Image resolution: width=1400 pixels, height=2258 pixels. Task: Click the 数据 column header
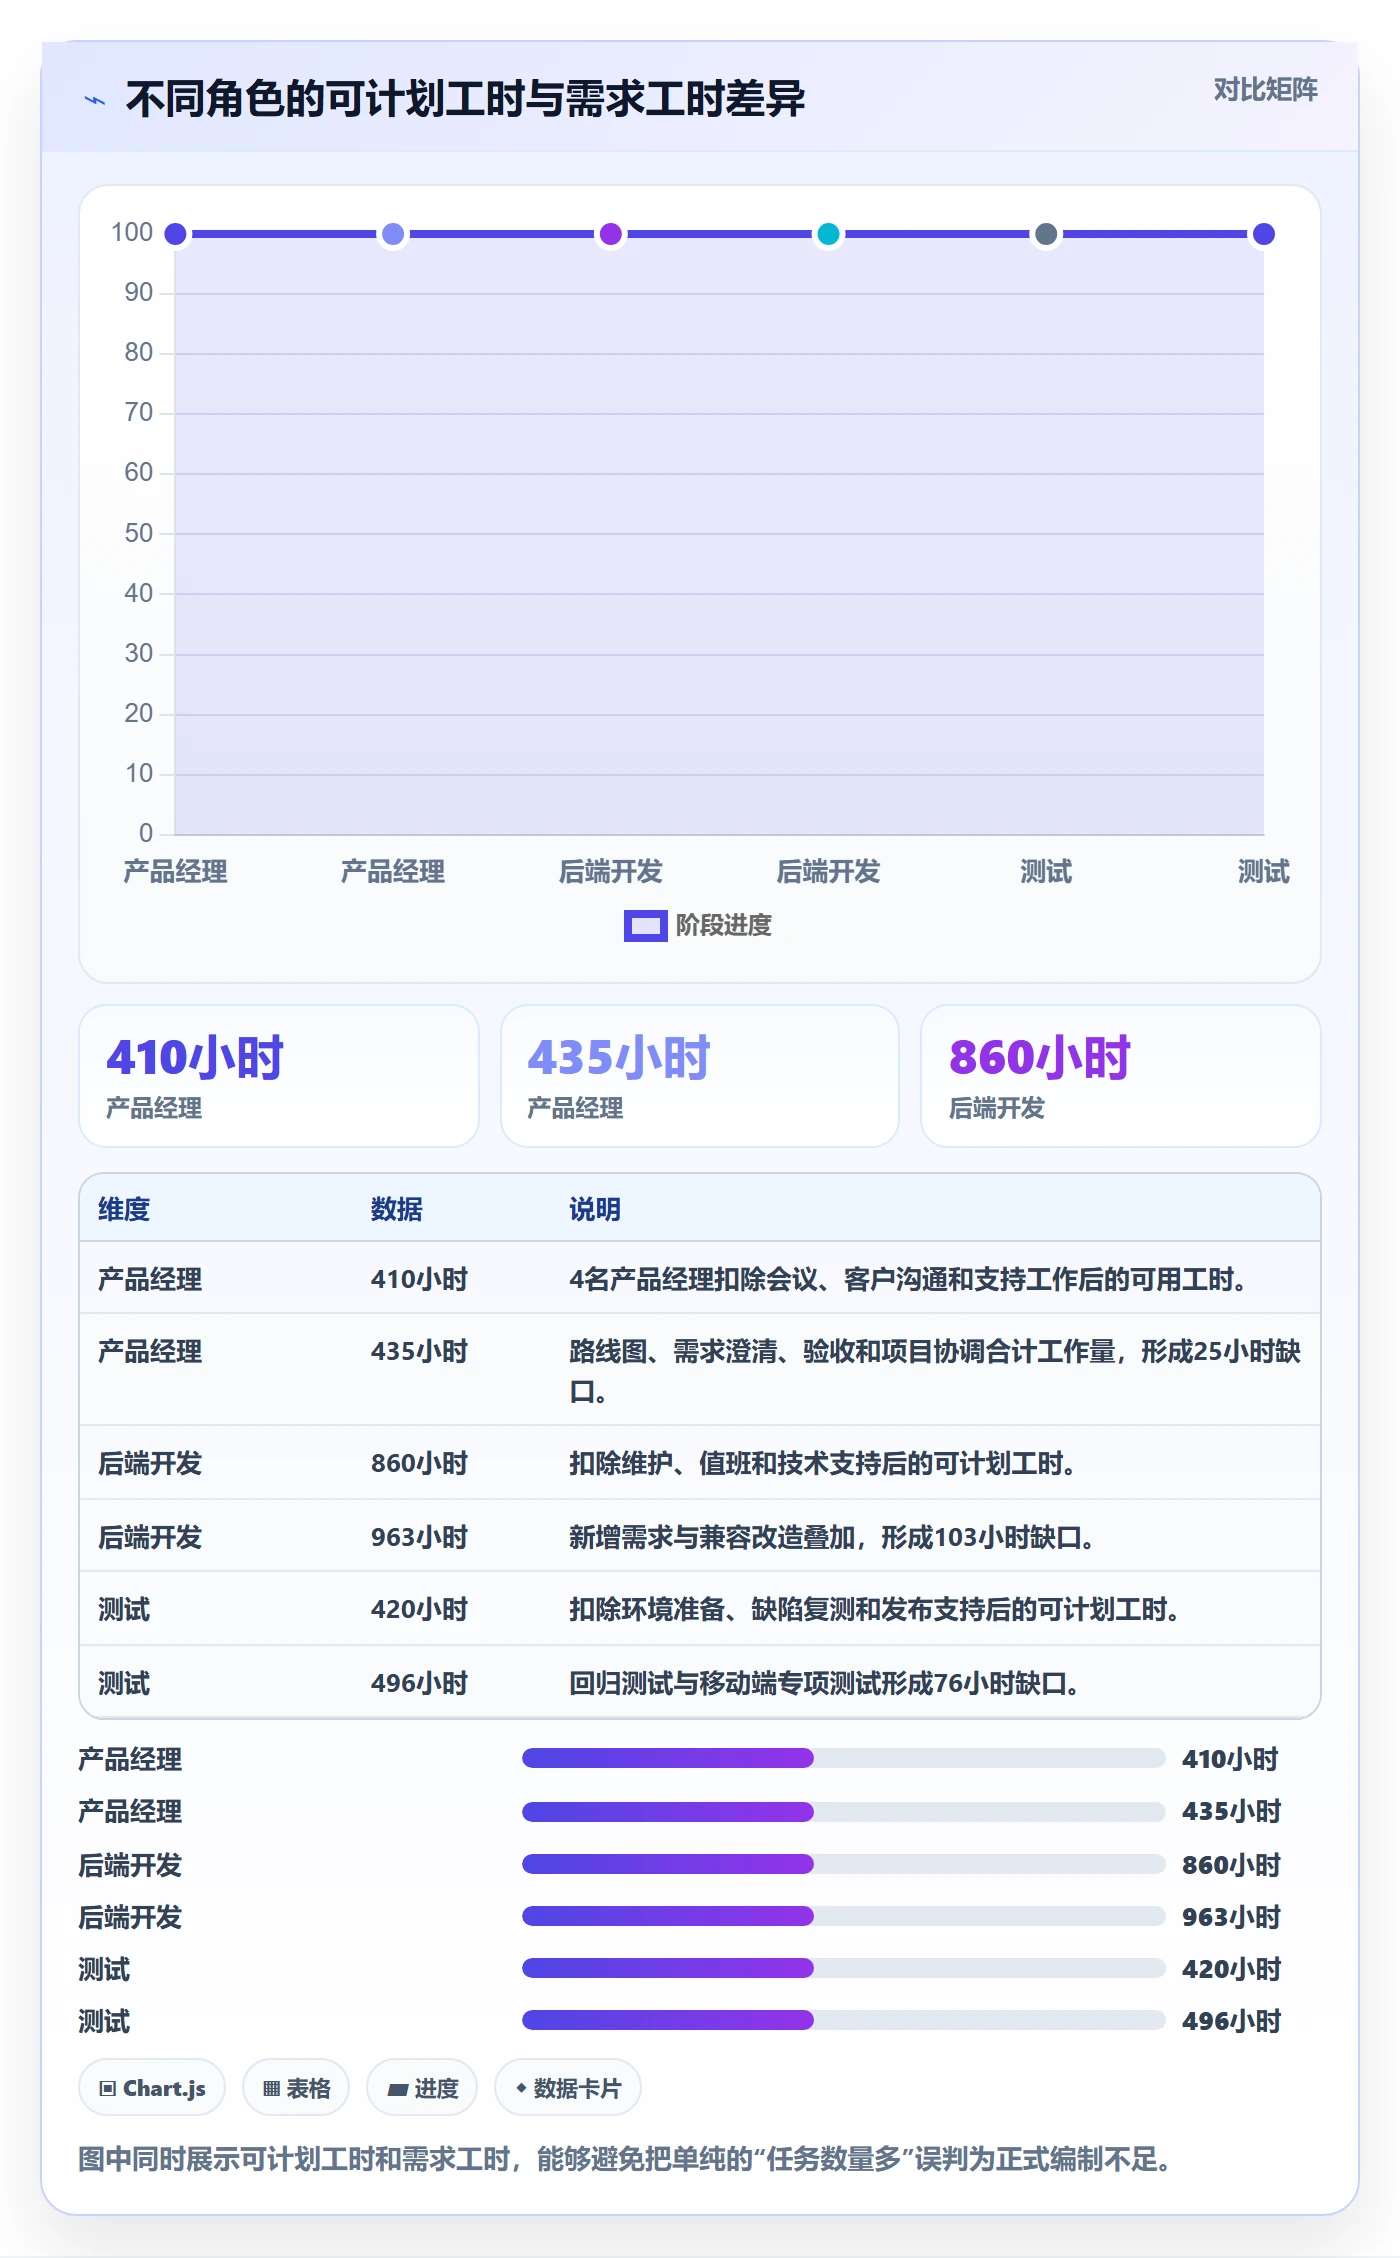pos(396,1209)
